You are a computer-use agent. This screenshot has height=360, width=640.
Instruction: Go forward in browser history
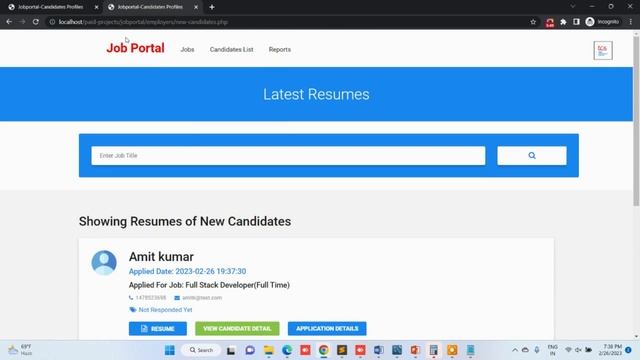pos(22,22)
